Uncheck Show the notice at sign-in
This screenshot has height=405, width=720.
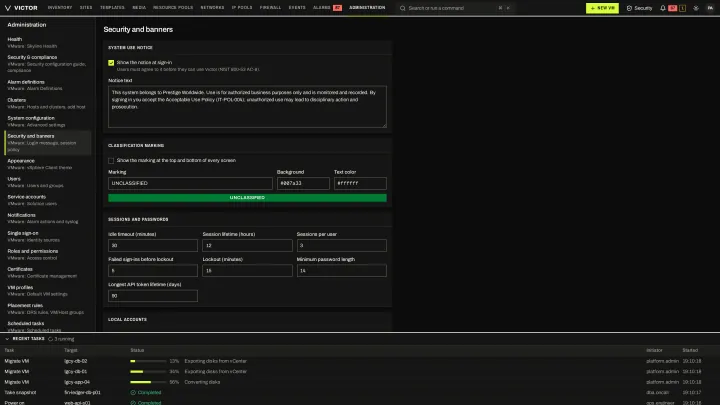pos(111,62)
